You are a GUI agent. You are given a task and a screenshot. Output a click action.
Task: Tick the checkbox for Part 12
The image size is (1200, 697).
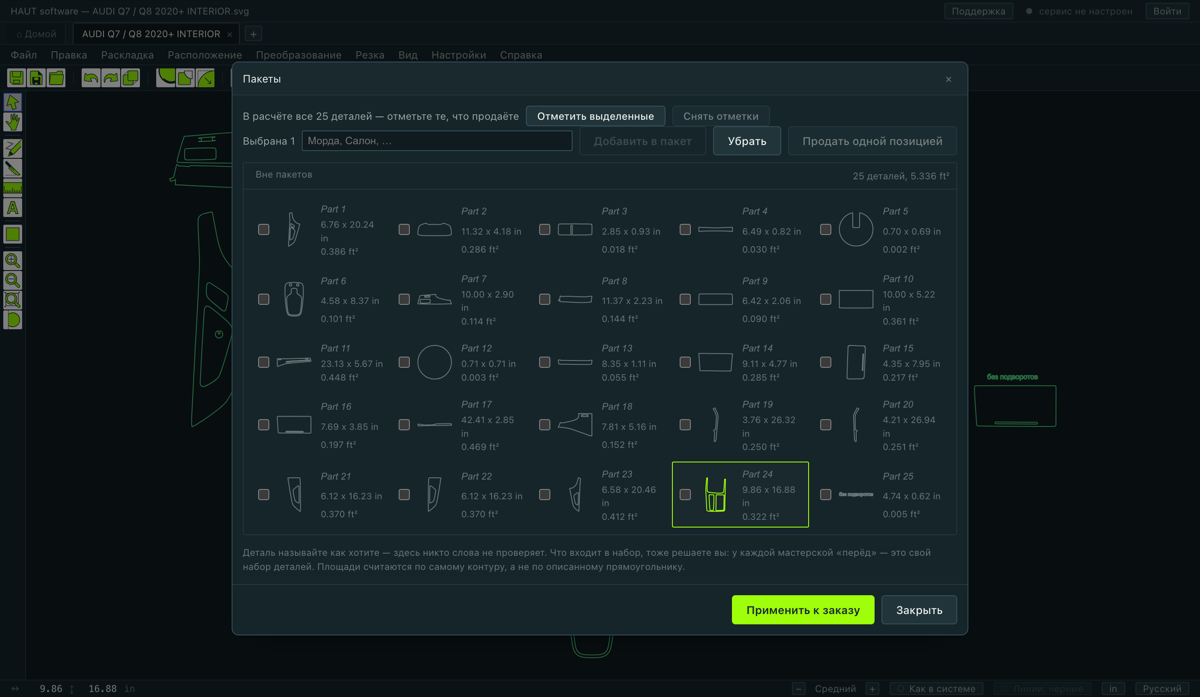404,362
